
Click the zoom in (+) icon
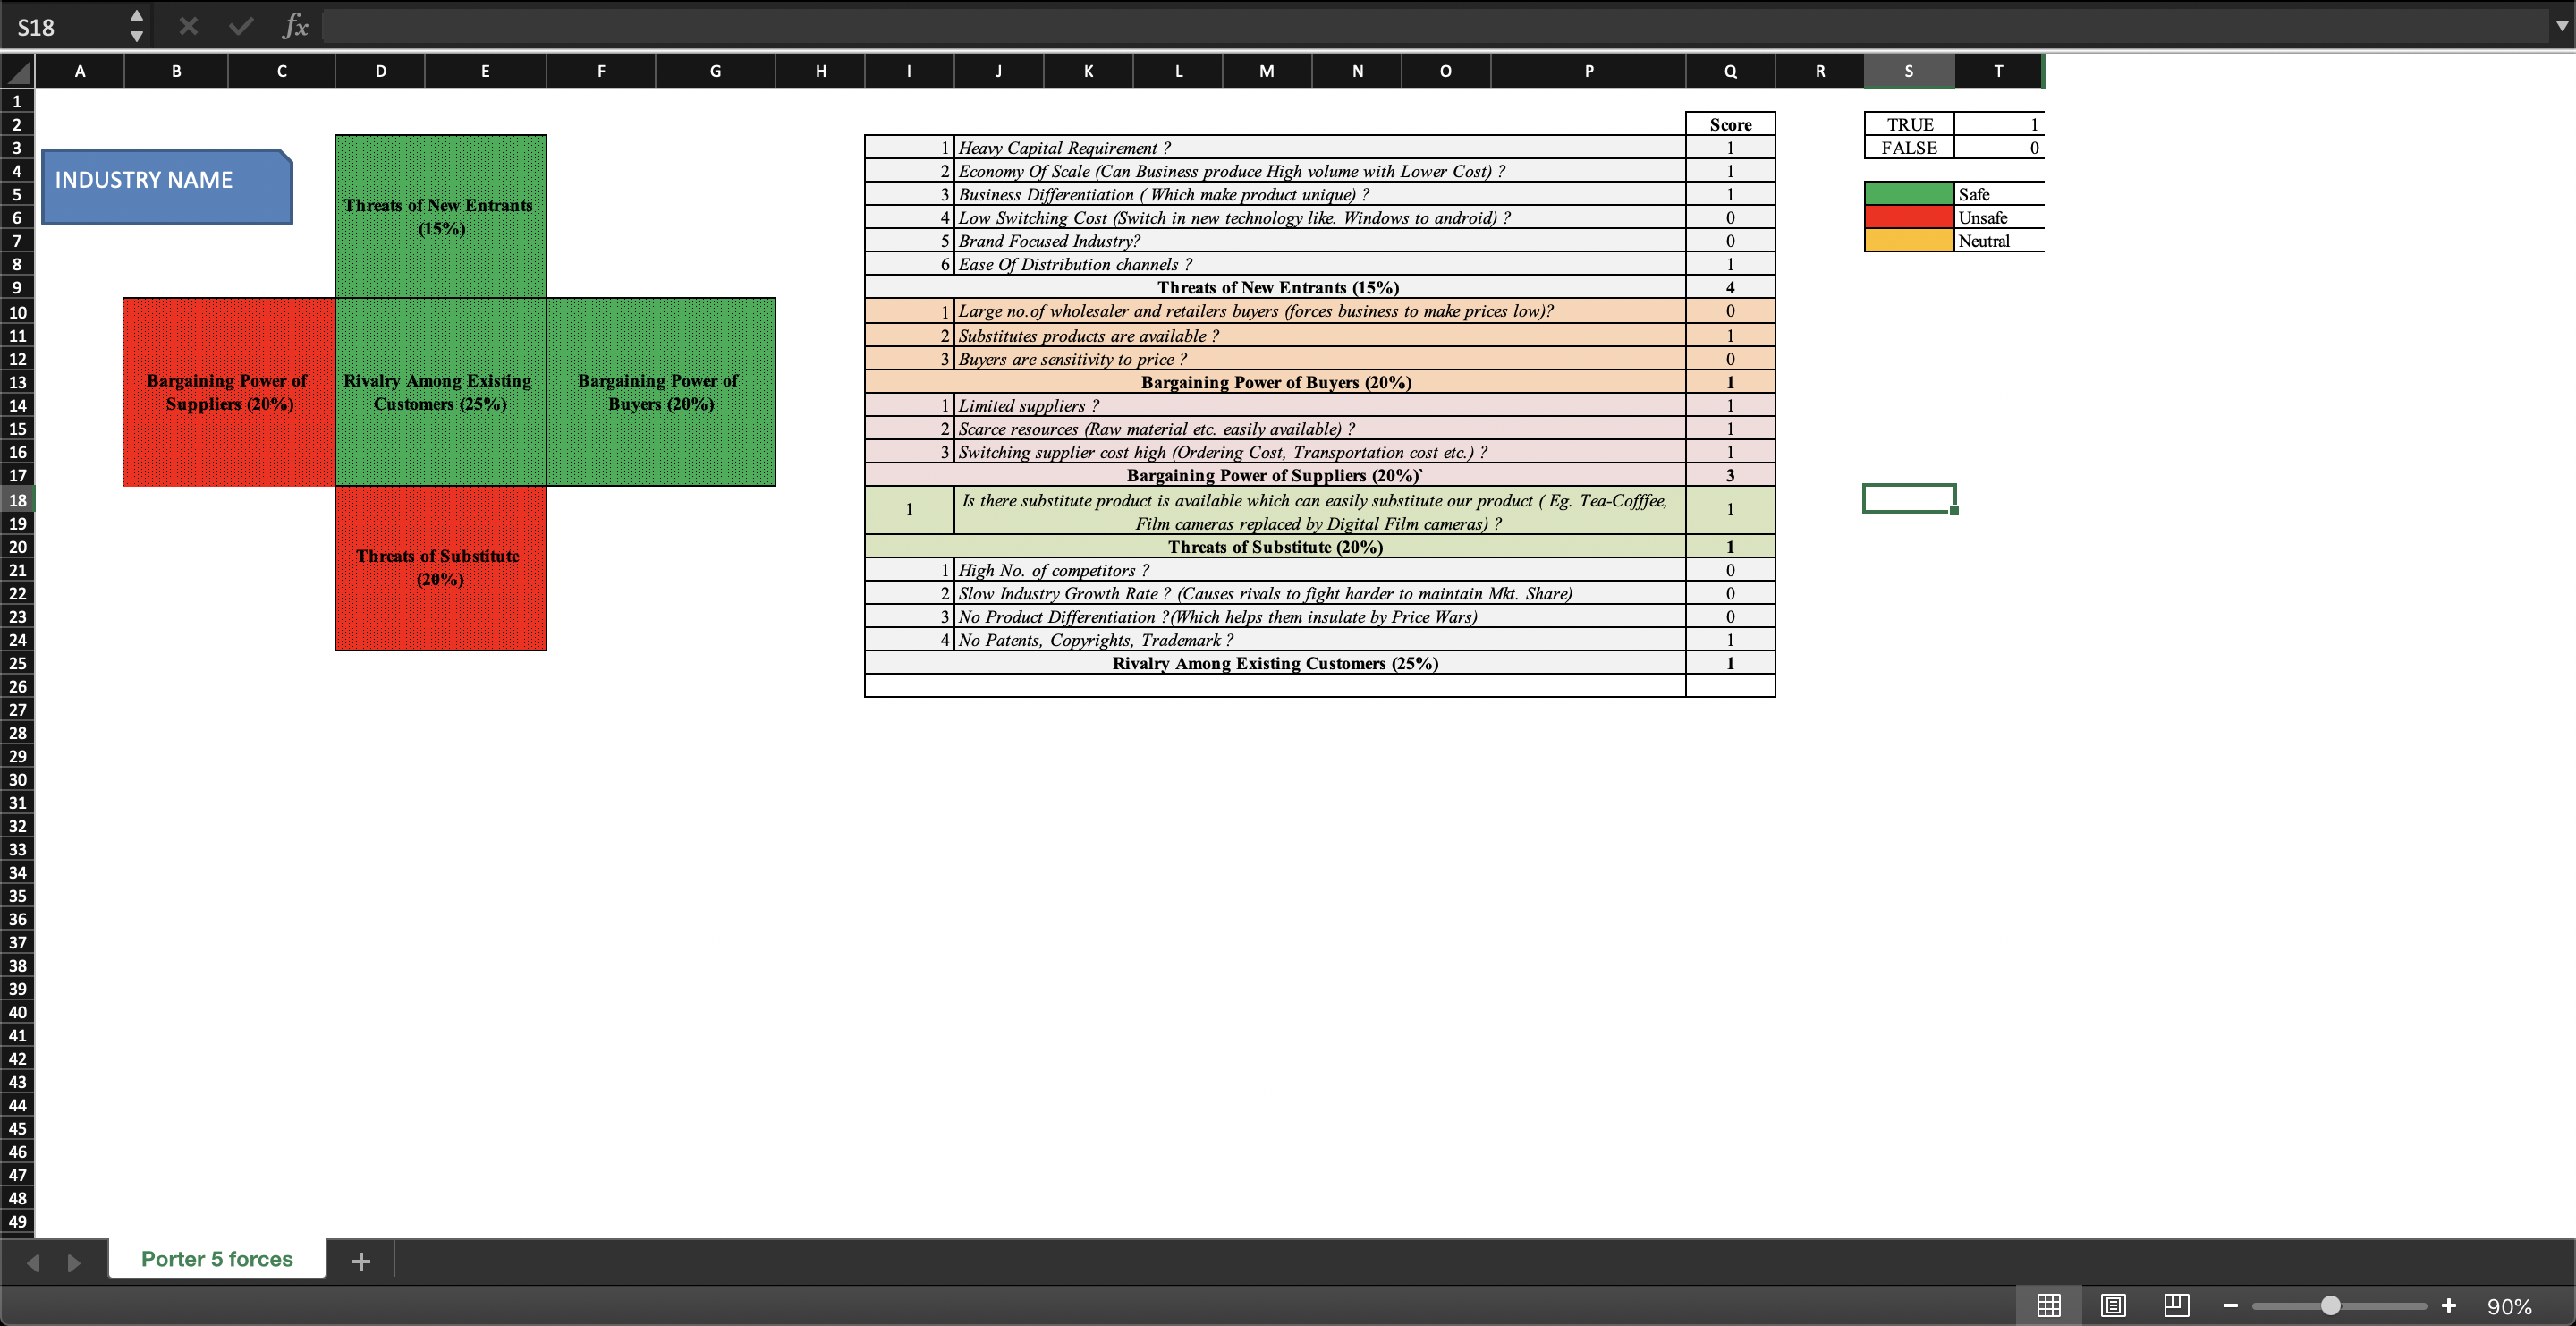tap(2449, 1305)
